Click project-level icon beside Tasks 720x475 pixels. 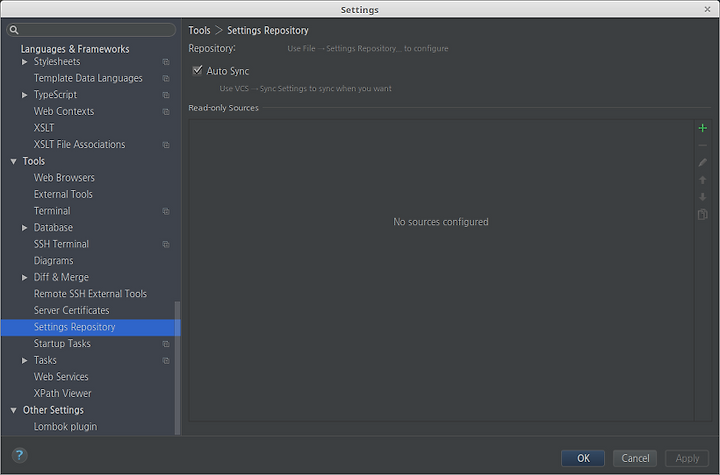(166, 361)
